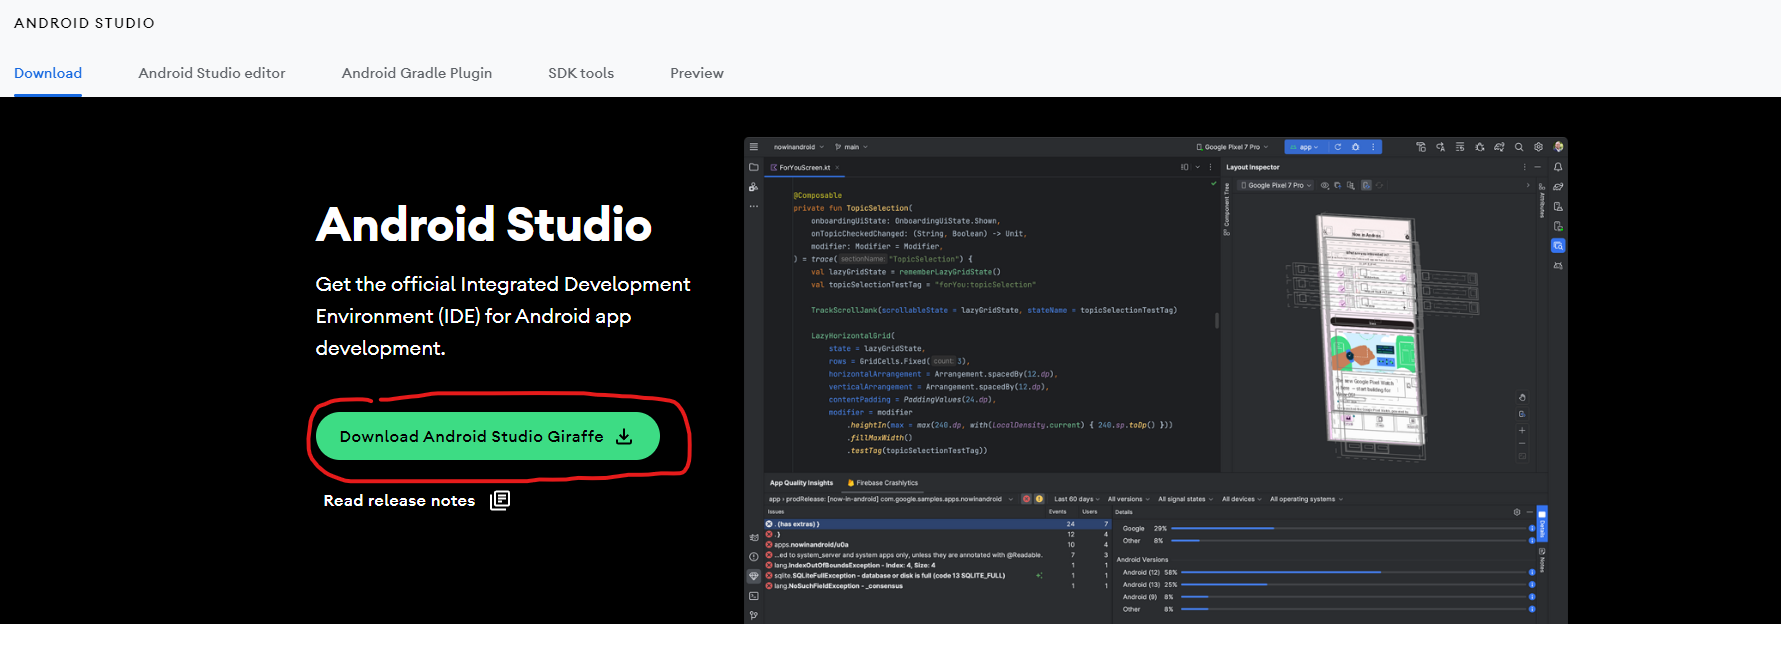Click the App Quality Insights gem sidebar icon
Viewport: 1781px width, 668px height.
(x=754, y=576)
